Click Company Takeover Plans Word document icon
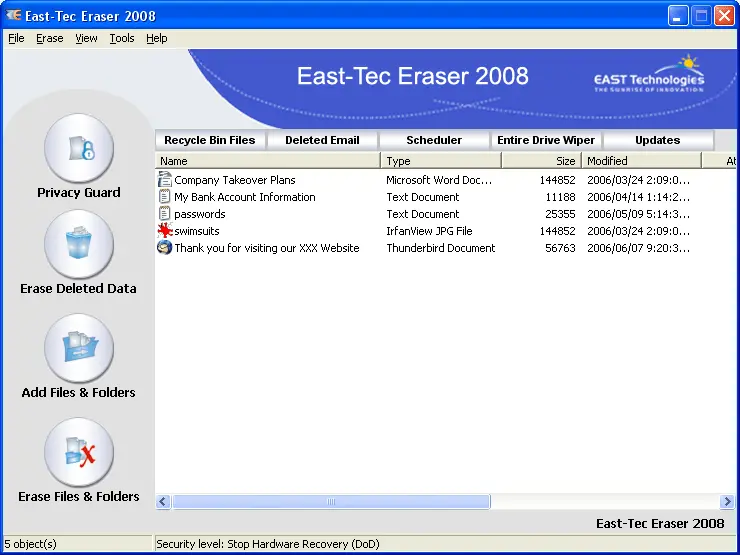The width and height of the screenshot is (740, 555). pos(164,179)
